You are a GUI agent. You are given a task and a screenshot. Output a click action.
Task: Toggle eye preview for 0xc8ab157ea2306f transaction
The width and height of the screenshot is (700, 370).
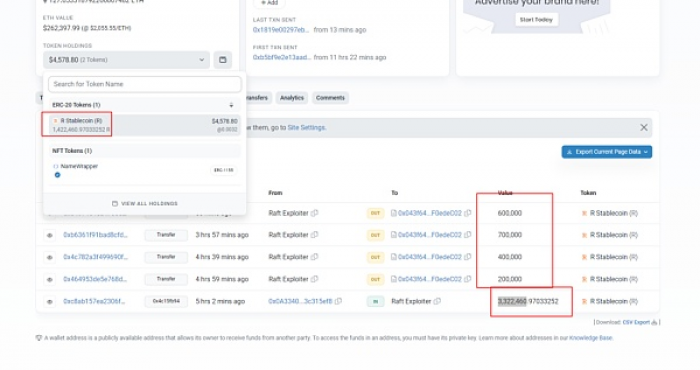point(50,302)
